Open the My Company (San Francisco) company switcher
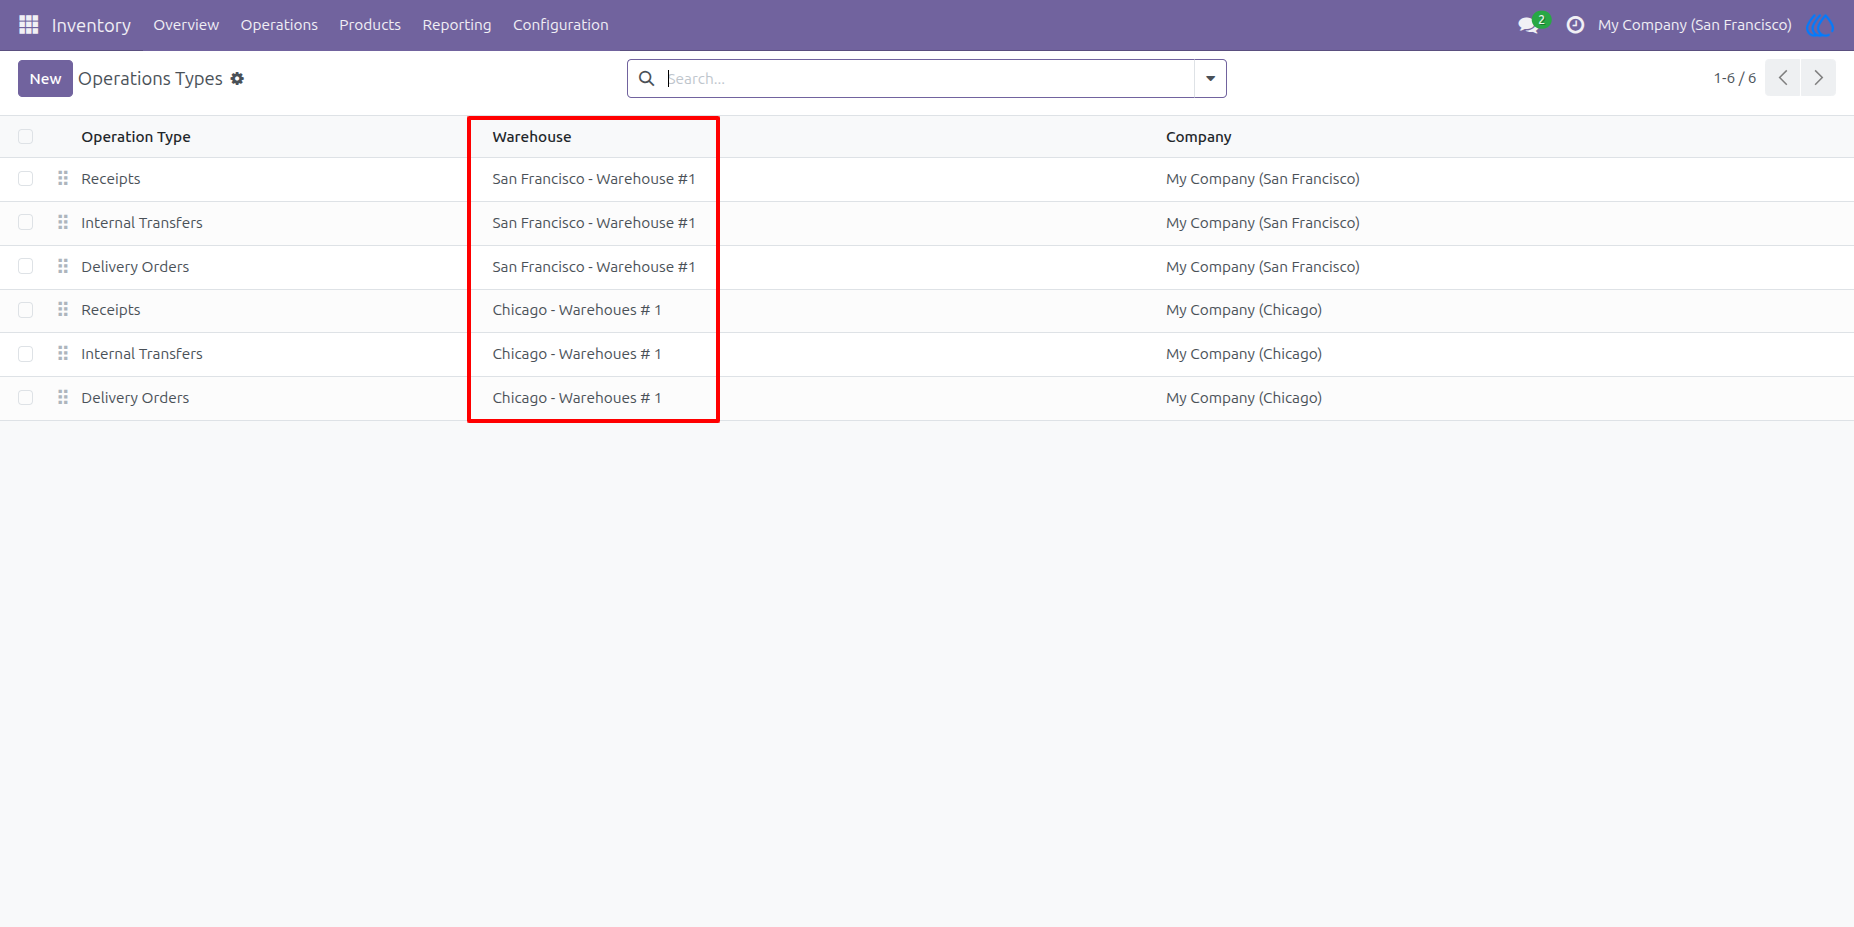The width and height of the screenshot is (1854, 927). (x=1694, y=25)
